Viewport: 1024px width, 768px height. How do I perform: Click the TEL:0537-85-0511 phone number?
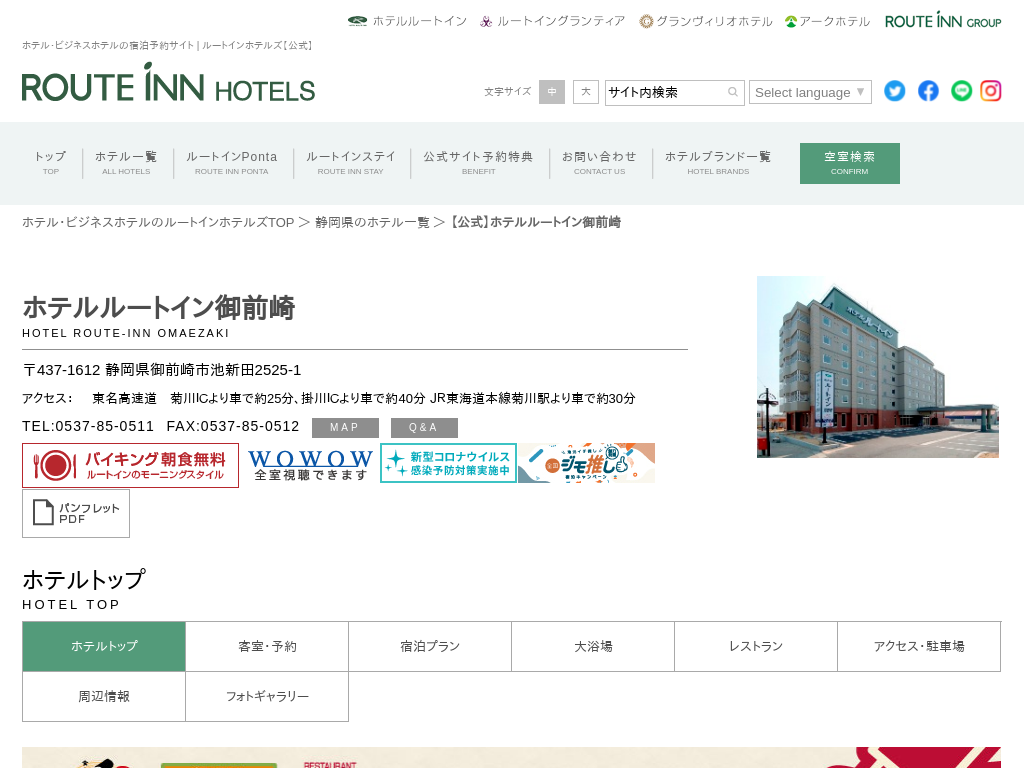[x=88, y=426]
